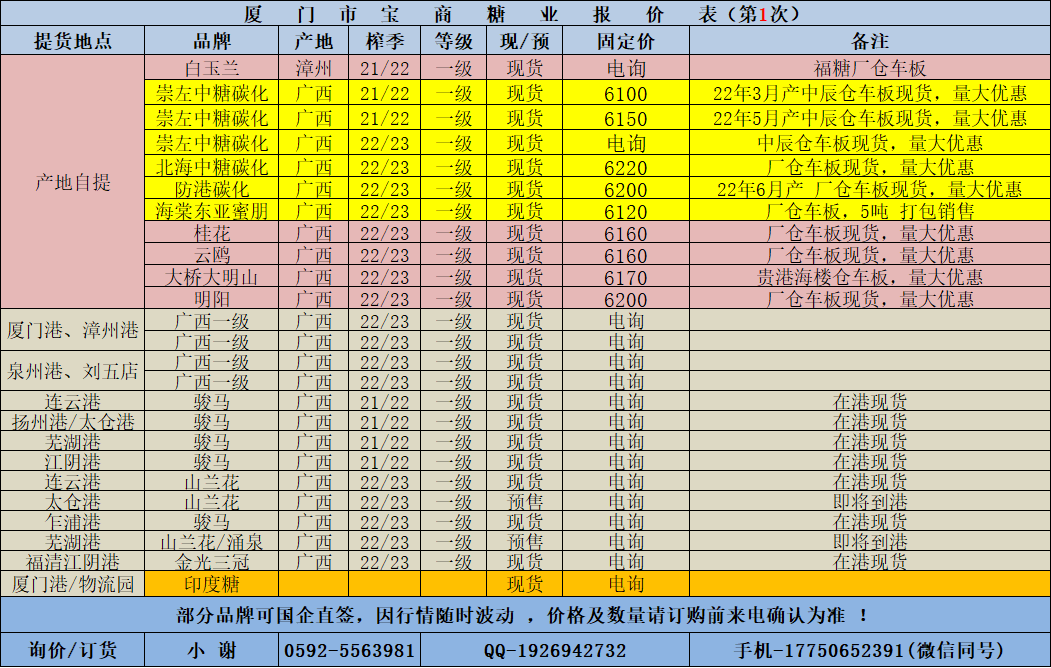Select the phone number 0592-5563981 cell
The height and width of the screenshot is (668, 1051).
pyautogui.click(x=349, y=650)
